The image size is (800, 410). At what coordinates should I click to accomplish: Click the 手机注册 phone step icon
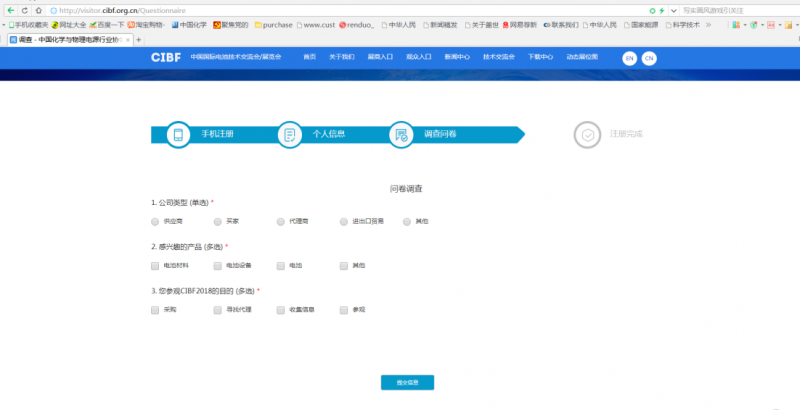[x=179, y=135]
